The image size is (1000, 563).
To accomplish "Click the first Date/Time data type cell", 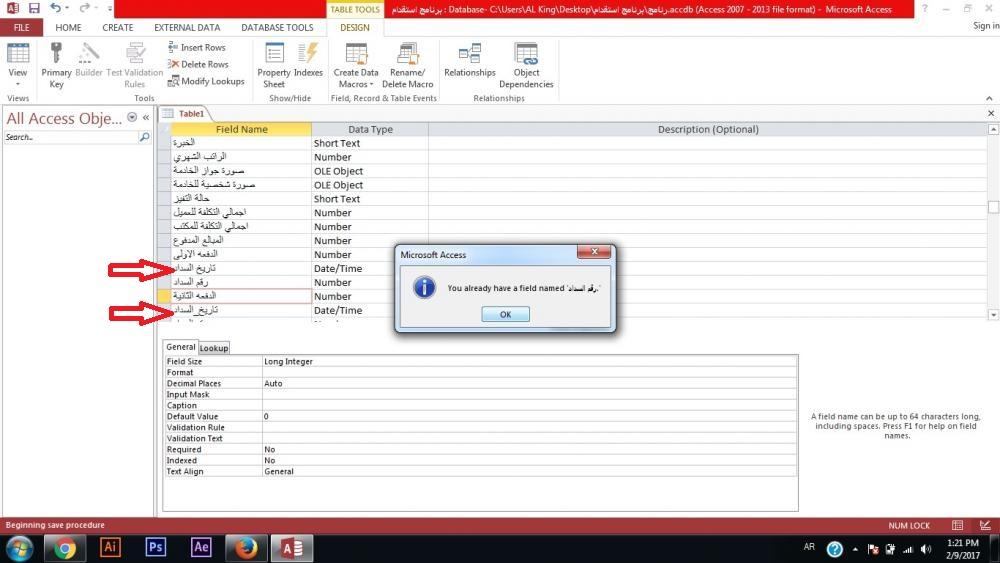I will coord(370,268).
